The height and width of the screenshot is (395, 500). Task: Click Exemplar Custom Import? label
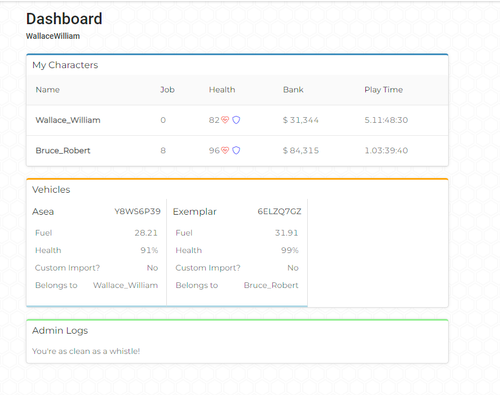(208, 268)
